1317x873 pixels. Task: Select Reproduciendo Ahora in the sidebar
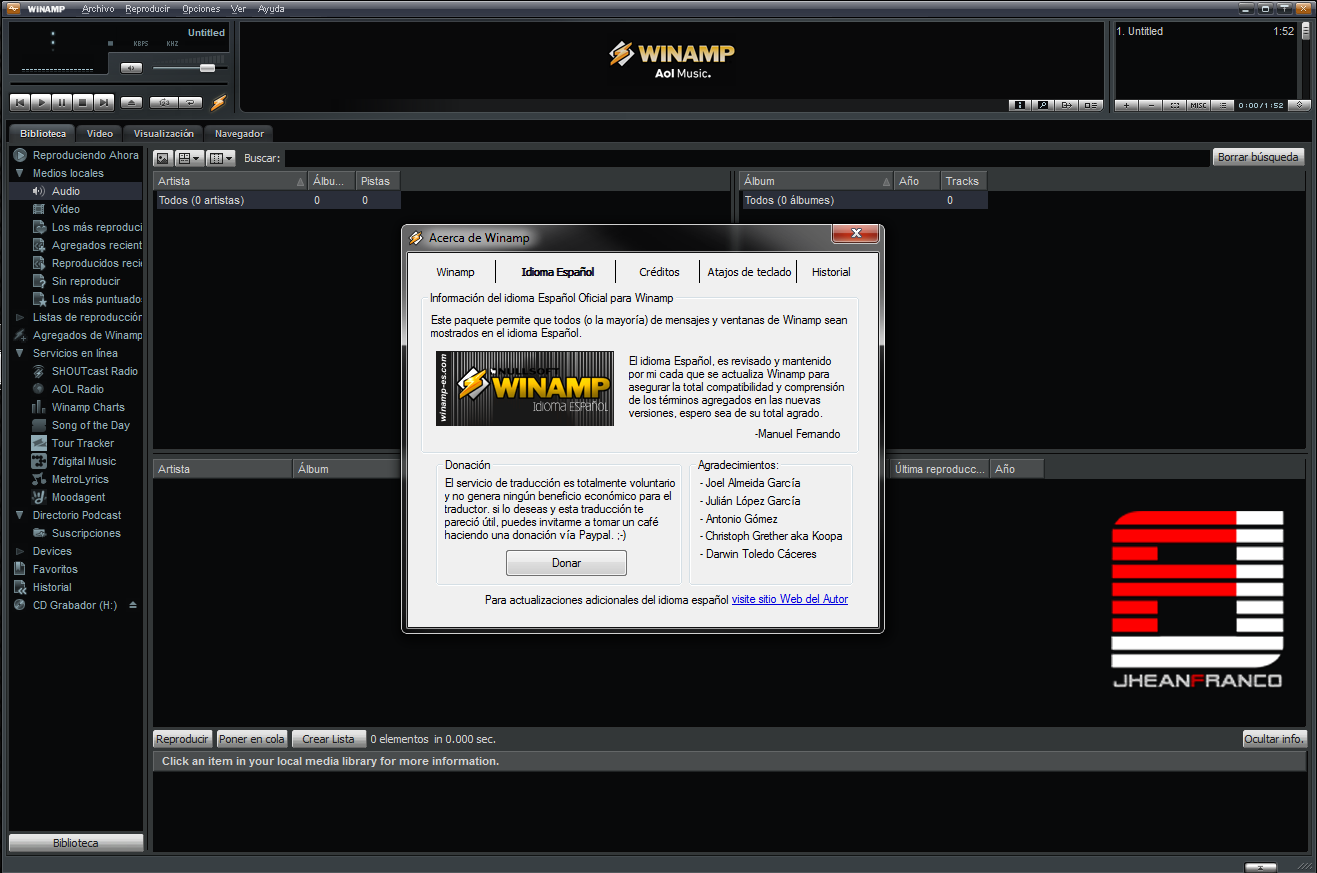point(77,155)
